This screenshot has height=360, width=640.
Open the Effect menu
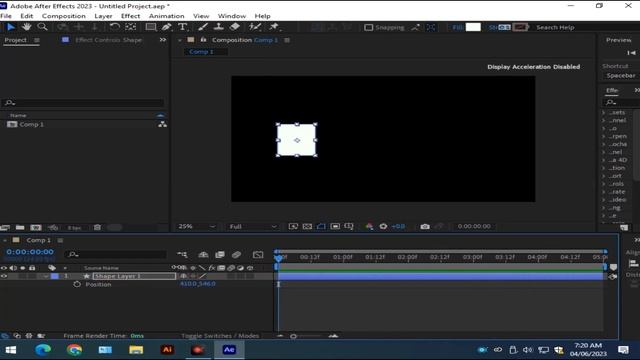131,16
